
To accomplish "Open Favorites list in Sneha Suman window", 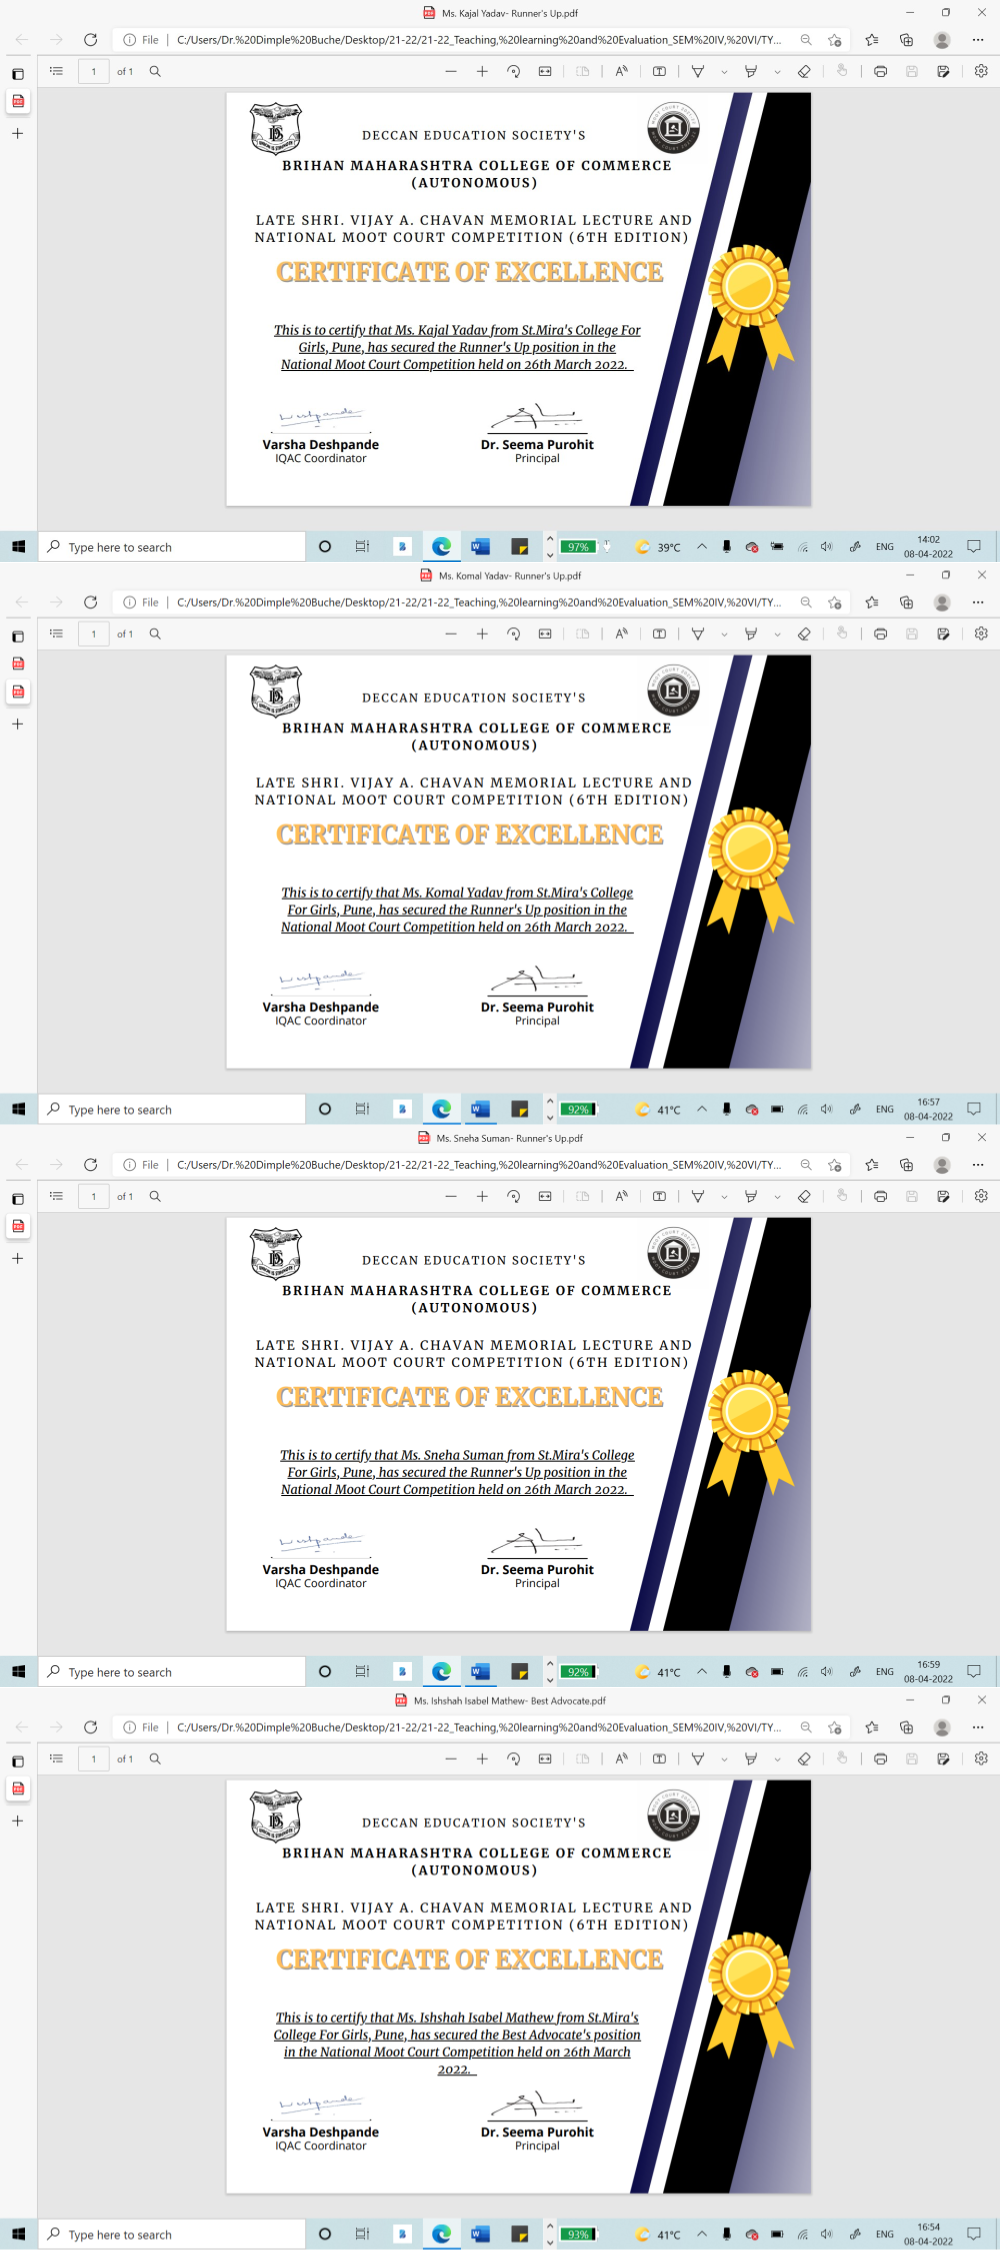I will point(872,1164).
